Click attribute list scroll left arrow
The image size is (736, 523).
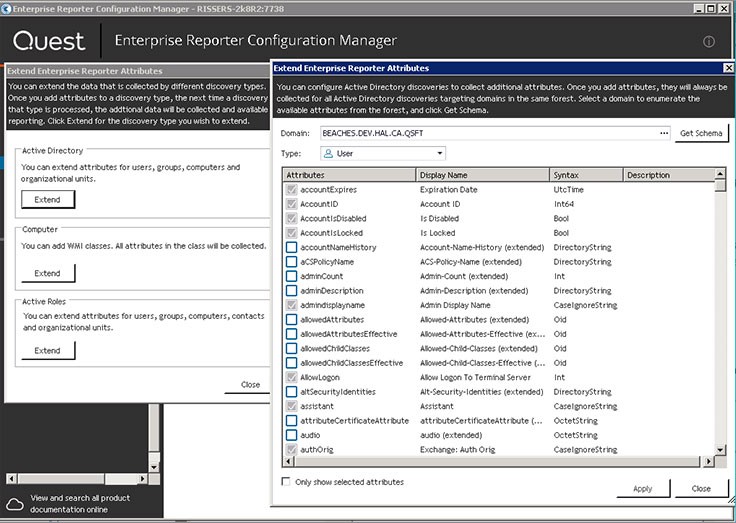pos(289,461)
